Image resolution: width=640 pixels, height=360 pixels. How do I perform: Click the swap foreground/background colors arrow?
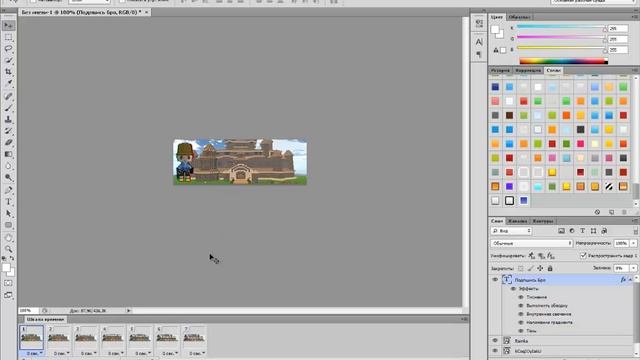(11, 258)
